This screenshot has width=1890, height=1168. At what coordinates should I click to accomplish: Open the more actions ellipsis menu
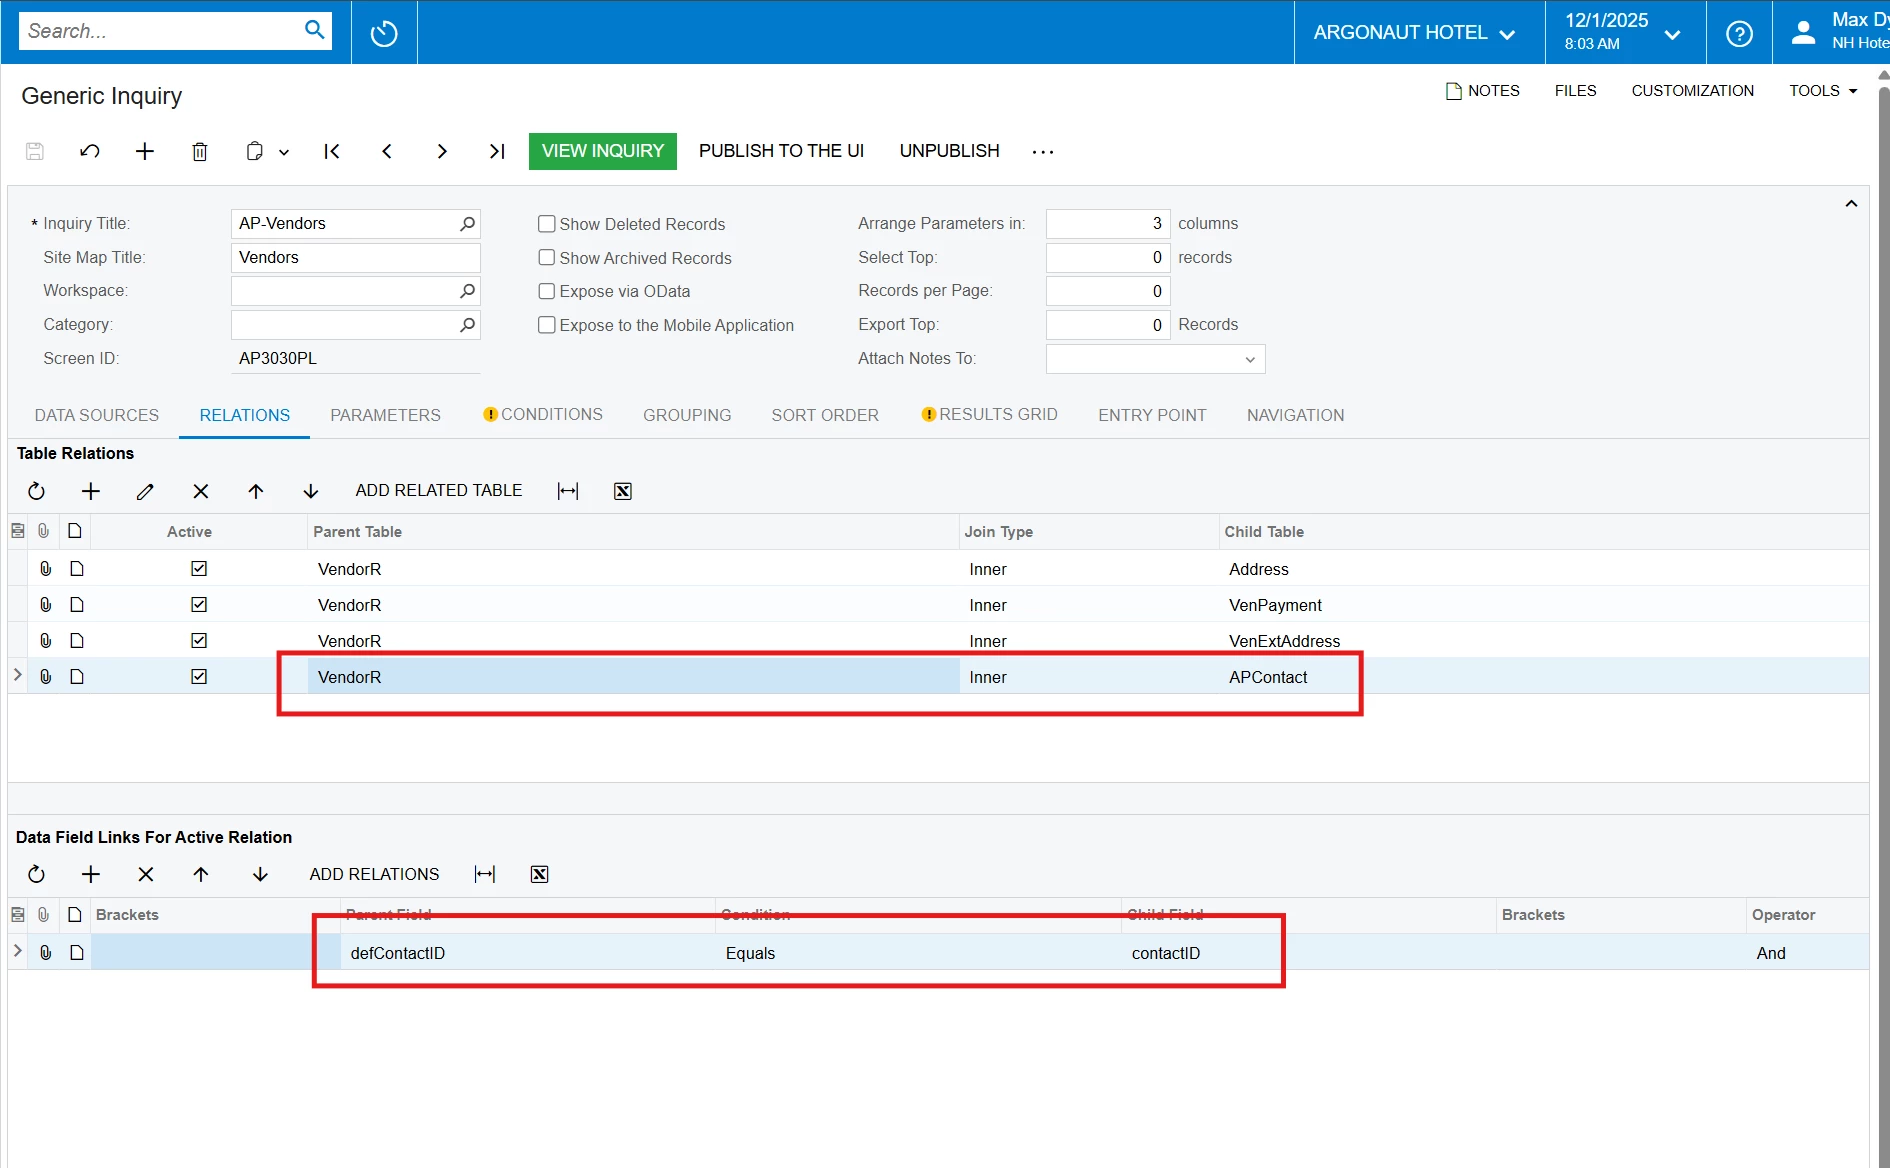coord(1043,151)
